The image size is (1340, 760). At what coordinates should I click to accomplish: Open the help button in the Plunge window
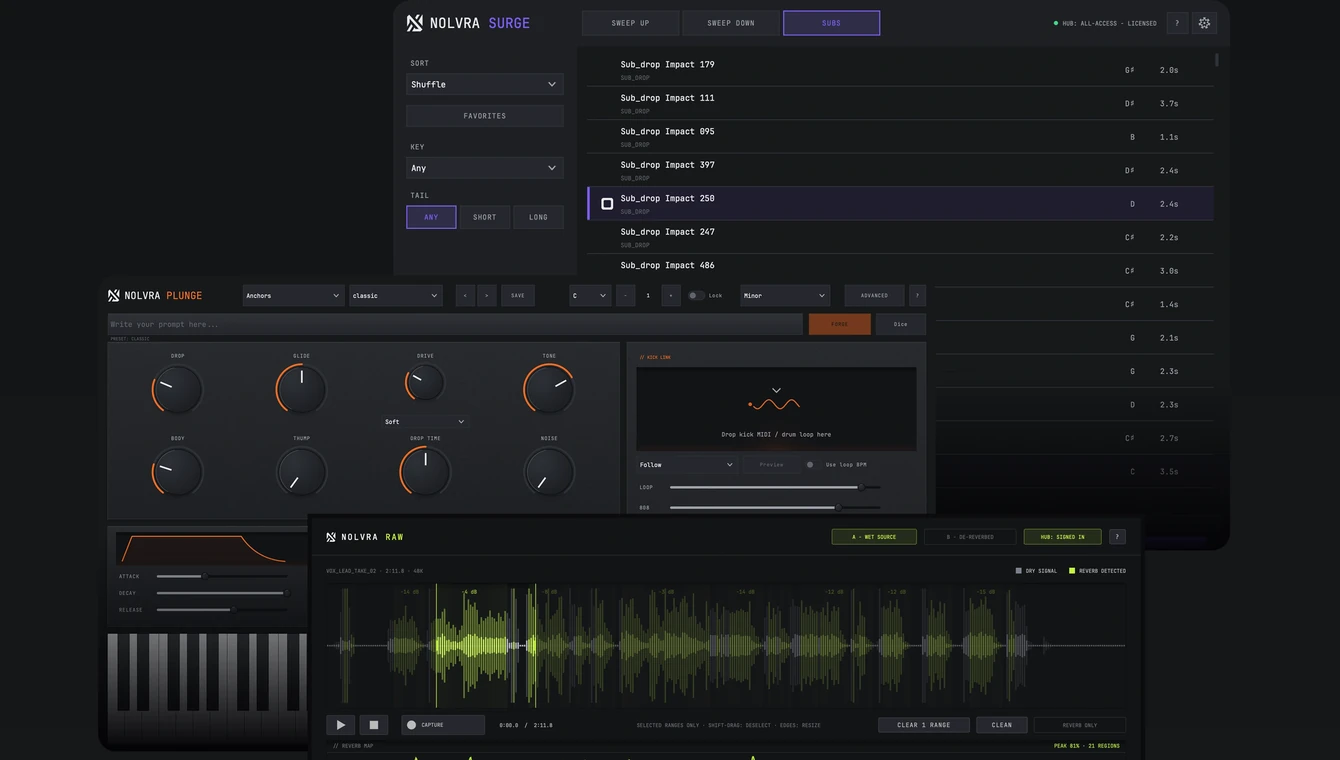[918, 295]
